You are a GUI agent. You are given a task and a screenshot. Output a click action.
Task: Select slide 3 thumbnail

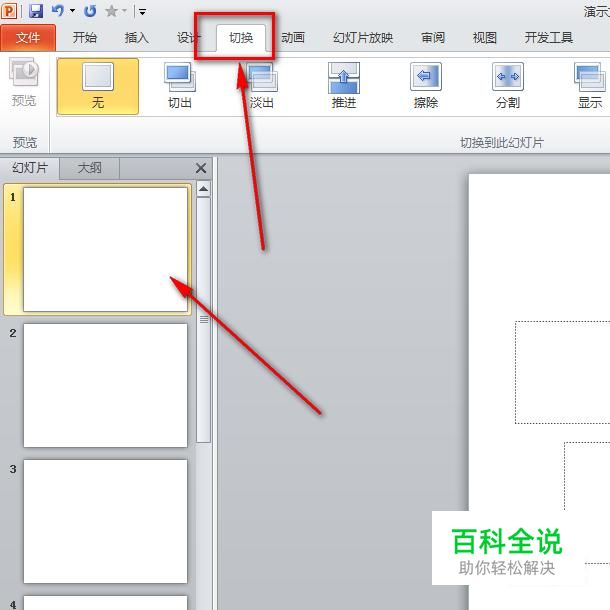tap(105, 521)
